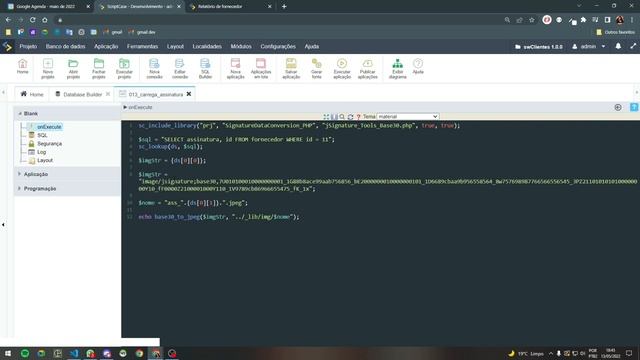
Task: Open the Configurações menu
Action: tap(278, 47)
